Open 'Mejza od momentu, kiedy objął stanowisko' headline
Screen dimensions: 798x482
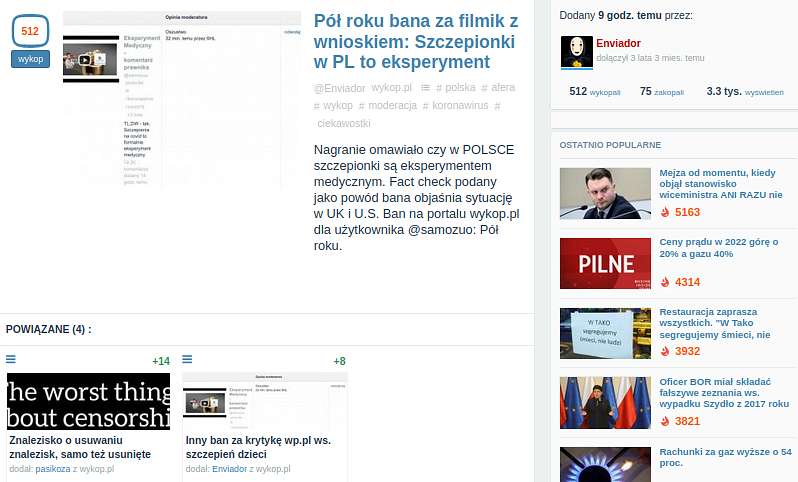[721, 184]
